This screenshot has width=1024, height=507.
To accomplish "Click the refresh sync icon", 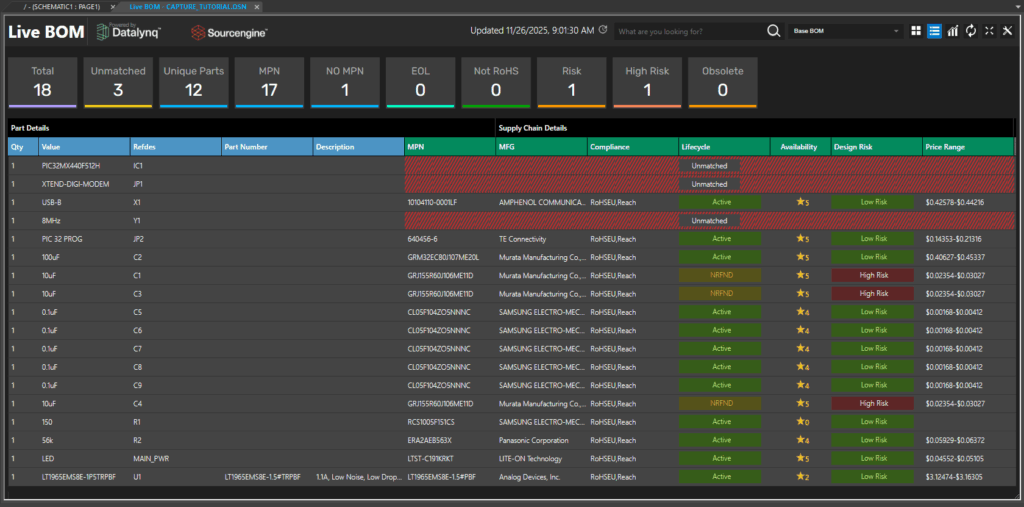I will pyautogui.click(x=970, y=31).
